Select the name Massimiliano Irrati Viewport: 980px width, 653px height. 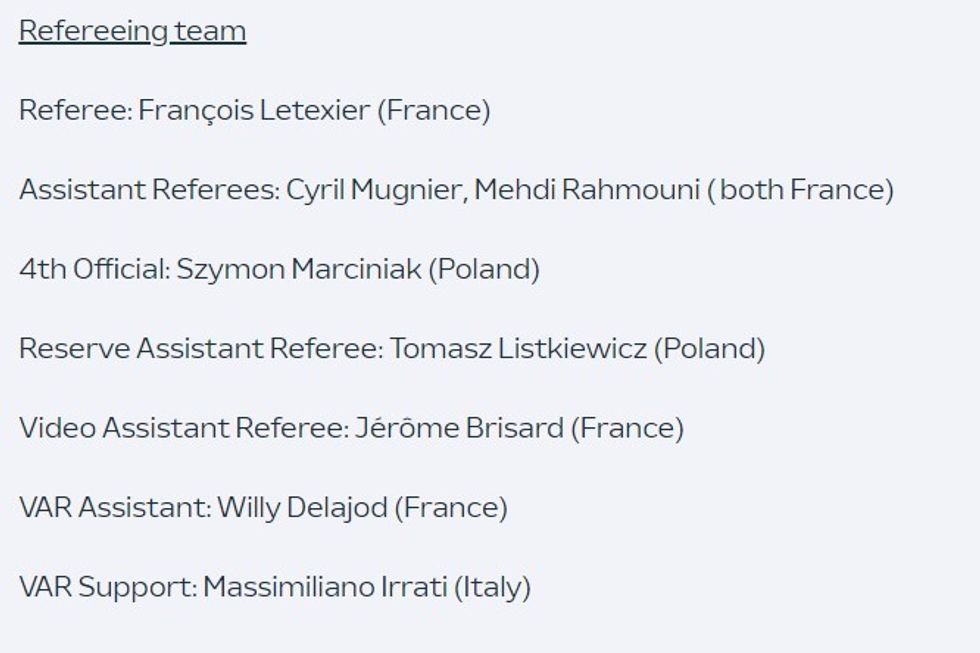tap(324, 587)
